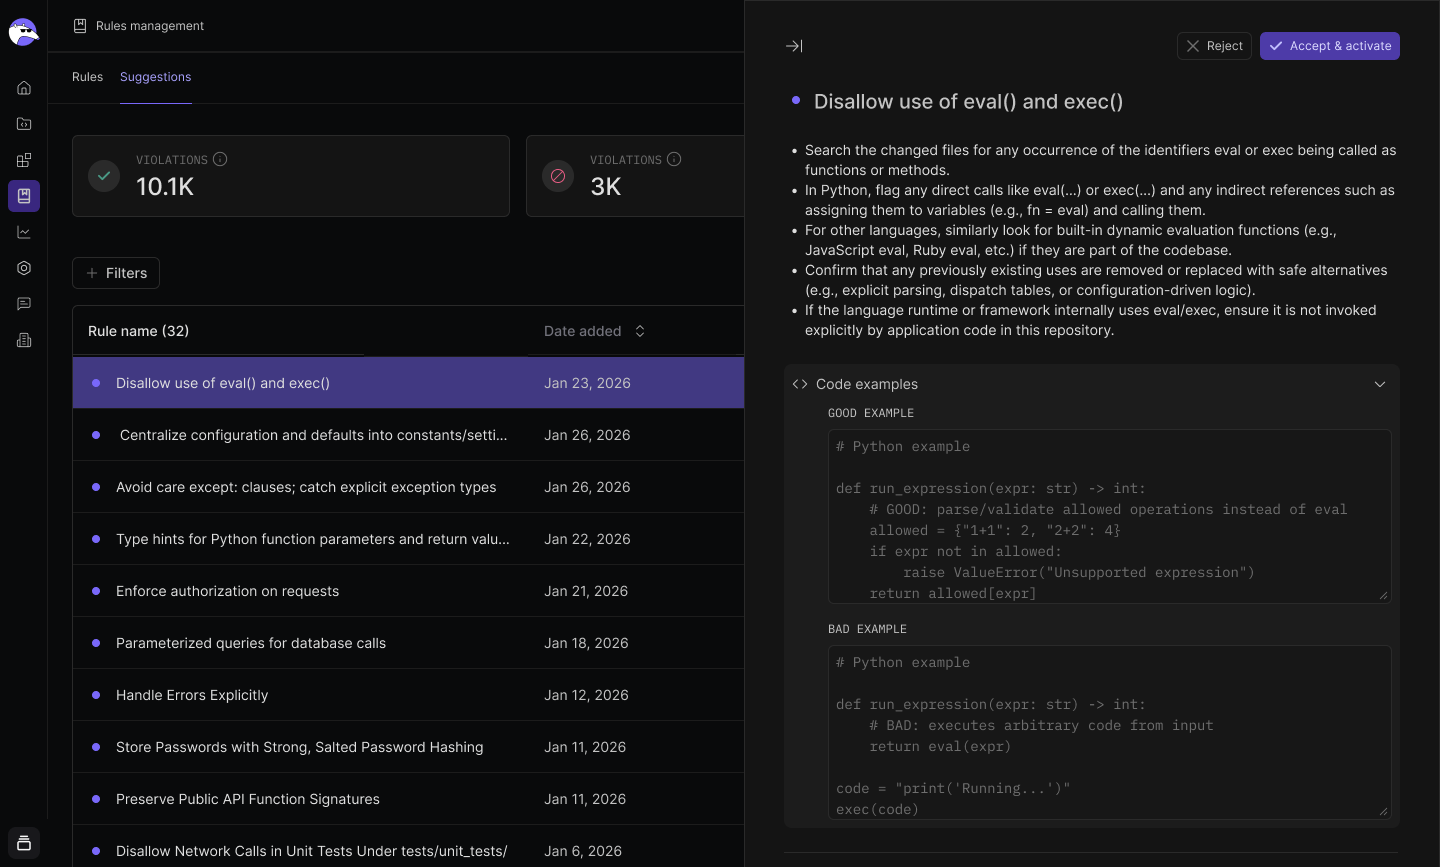Open the settings hexagon icon in sidebar
This screenshot has height=867, width=1440.
(x=24, y=268)
